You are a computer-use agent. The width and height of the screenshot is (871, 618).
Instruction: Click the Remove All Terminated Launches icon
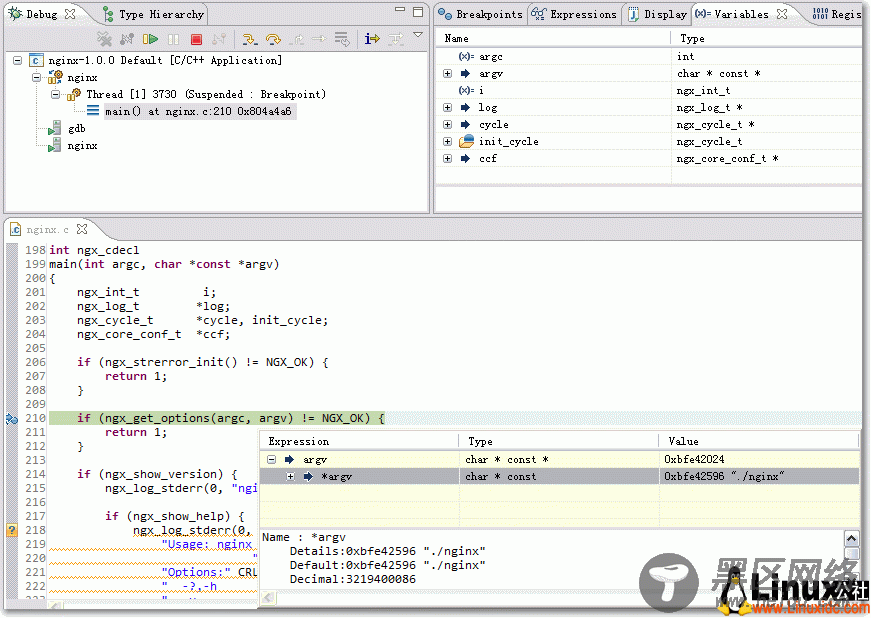tap(104, 39)
